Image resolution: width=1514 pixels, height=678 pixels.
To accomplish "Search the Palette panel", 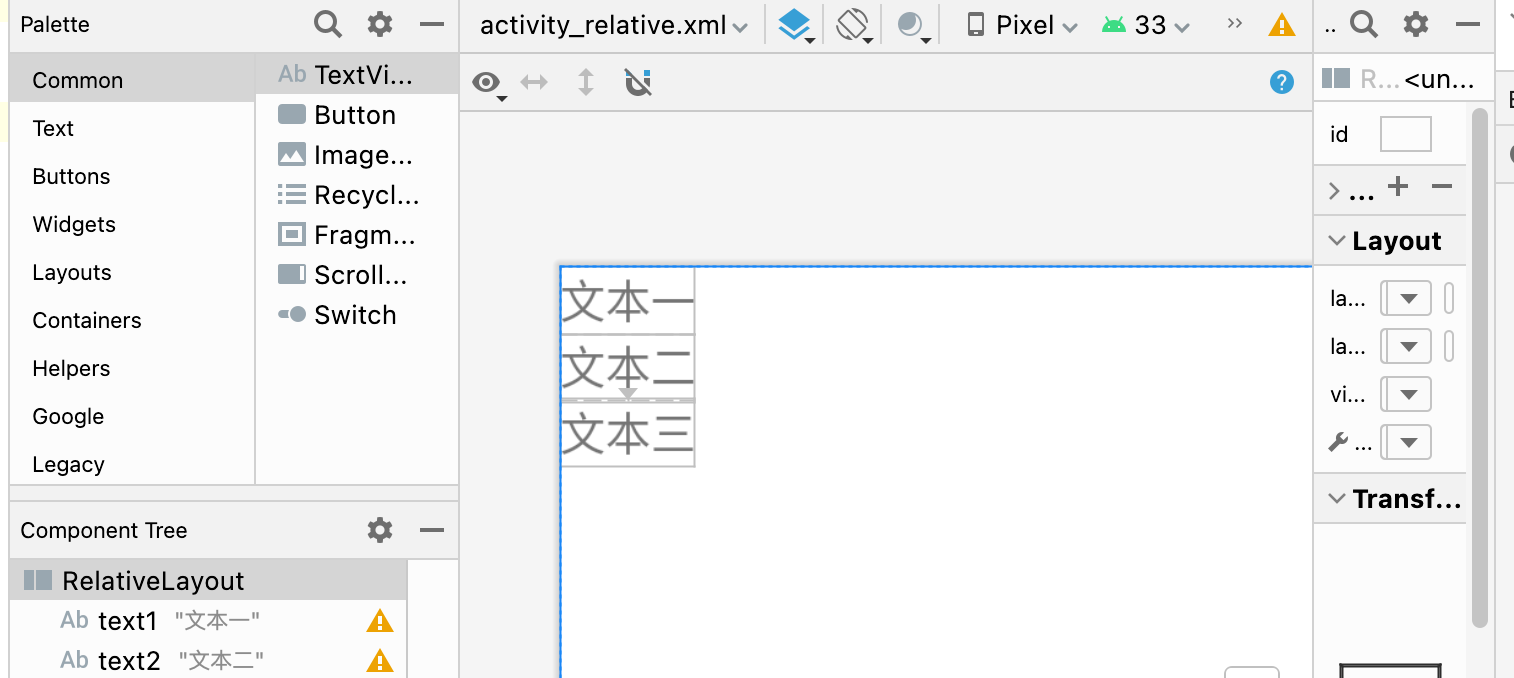I will coord(328,24).
